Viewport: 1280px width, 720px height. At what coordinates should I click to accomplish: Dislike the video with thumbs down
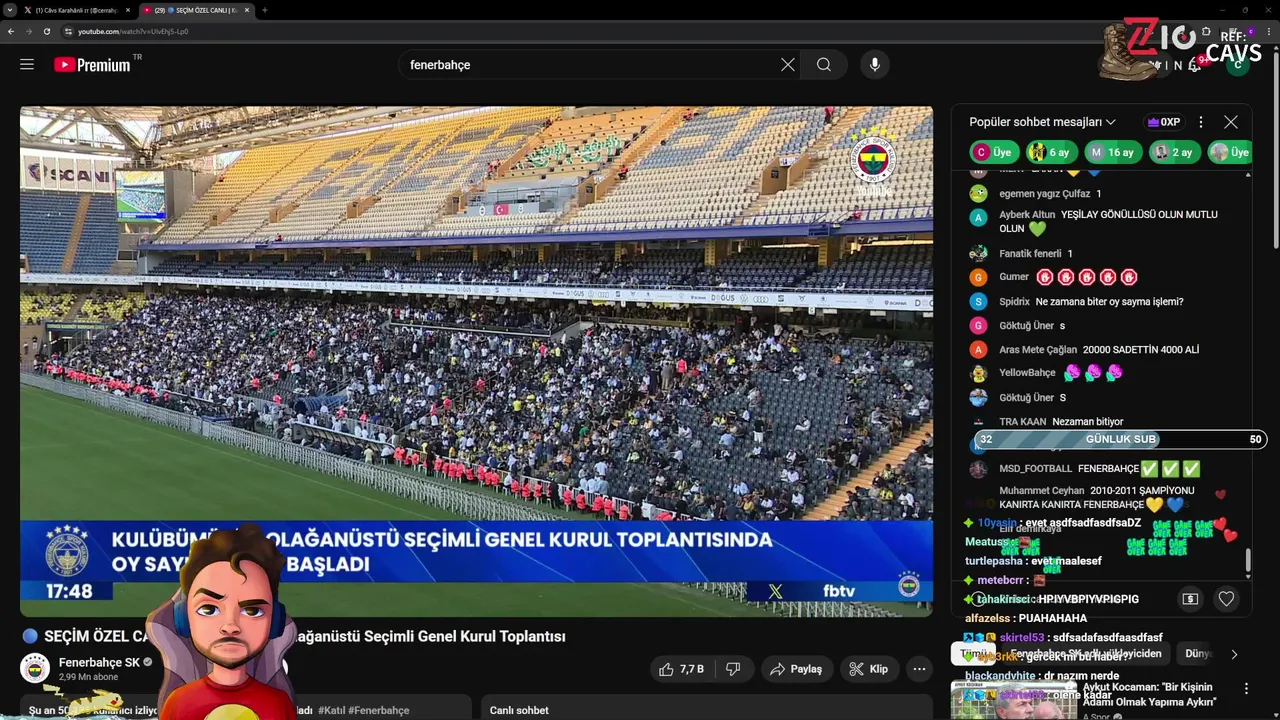pos(733,669)
